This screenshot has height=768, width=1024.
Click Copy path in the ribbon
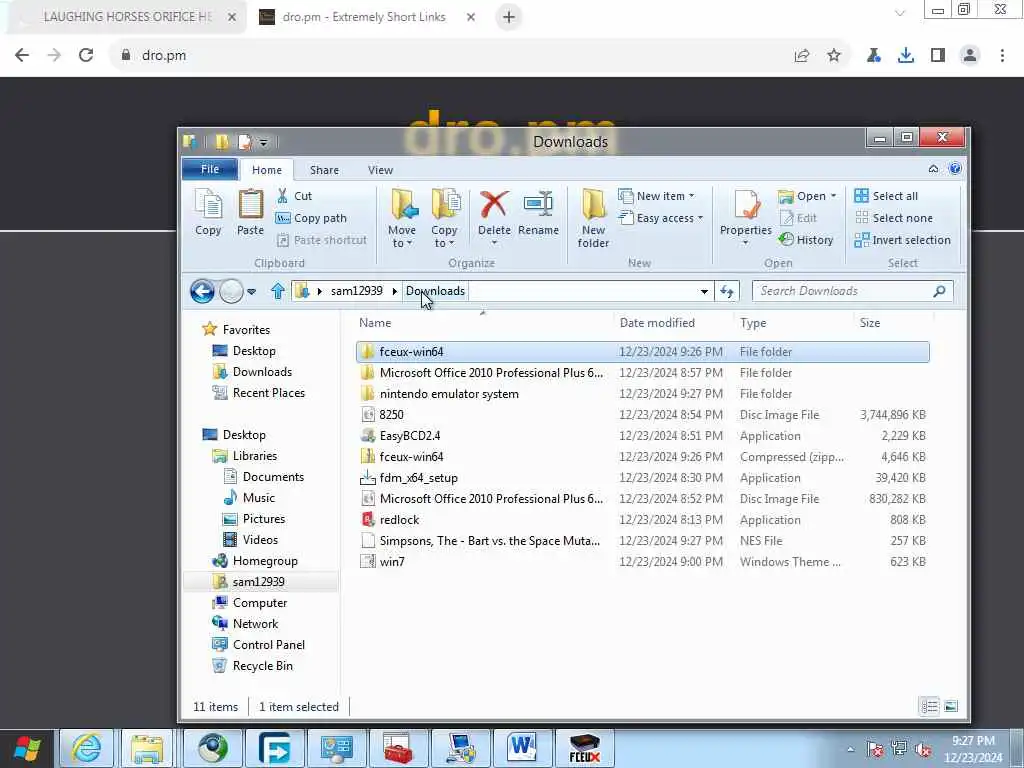(x=311, y=218)
